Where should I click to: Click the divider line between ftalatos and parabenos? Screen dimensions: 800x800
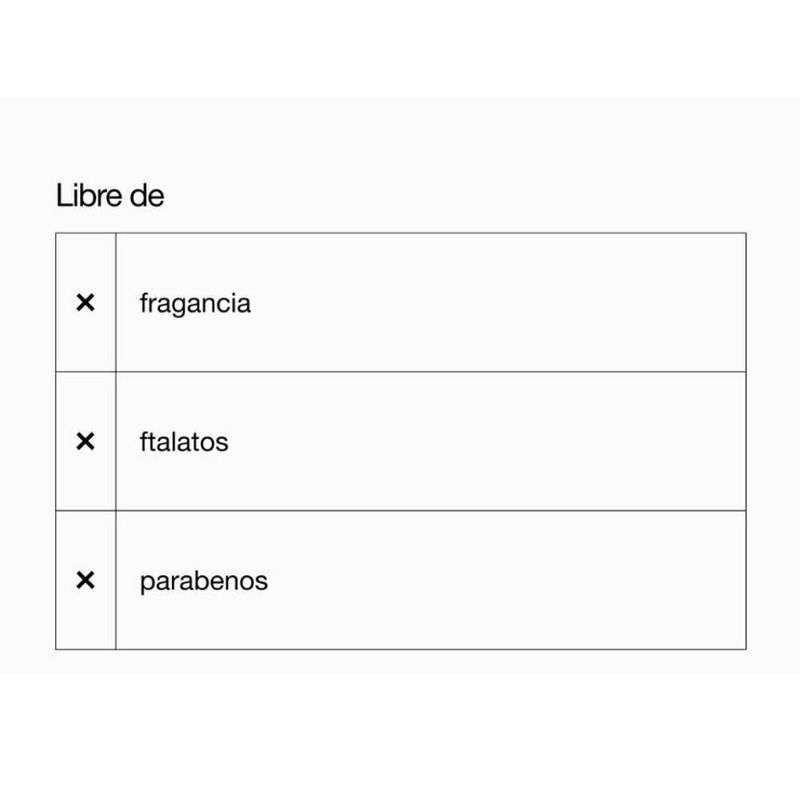430,511
